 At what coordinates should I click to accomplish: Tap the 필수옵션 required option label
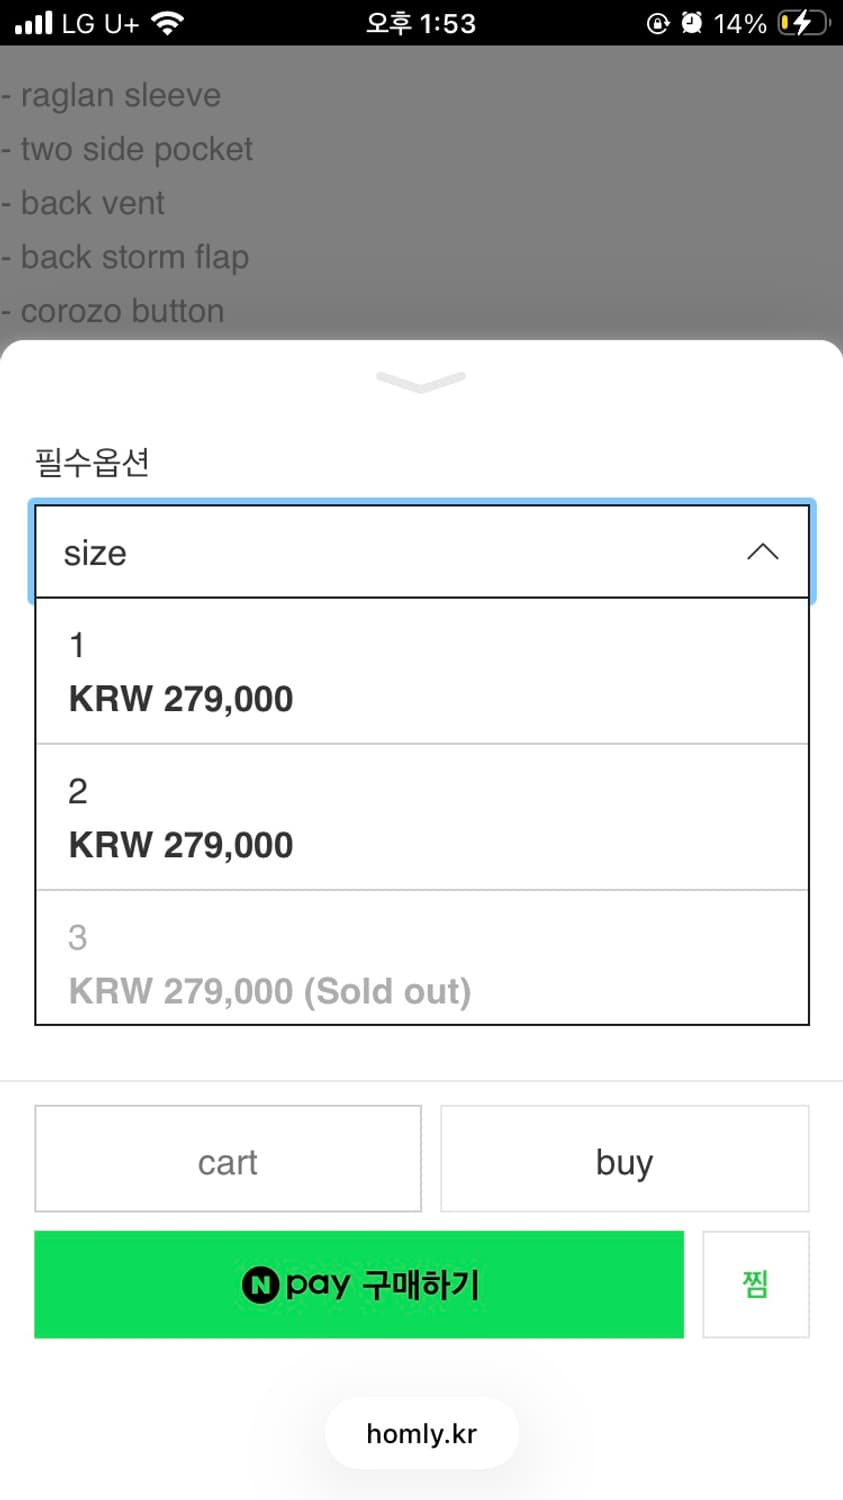tap(92, 463)
